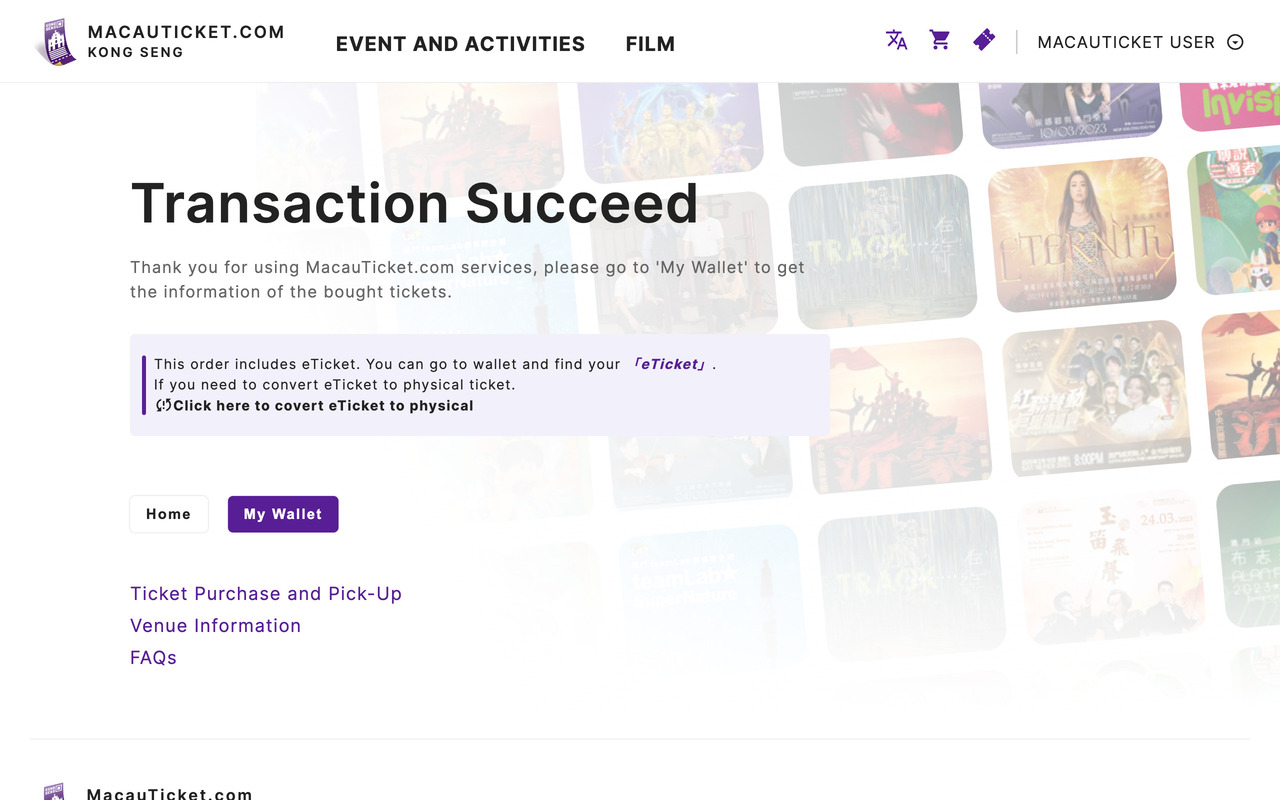This screenshot has width=1280, height=800.
Task: Expand the MACAUTICKET USER account dropdown
Action: coord(1141,42)
